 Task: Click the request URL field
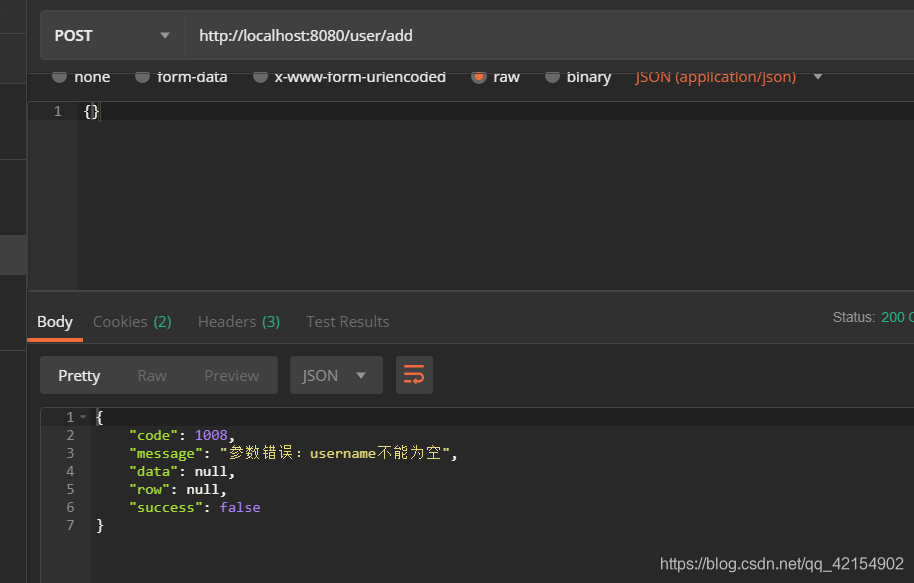click(x=400, y=35)
